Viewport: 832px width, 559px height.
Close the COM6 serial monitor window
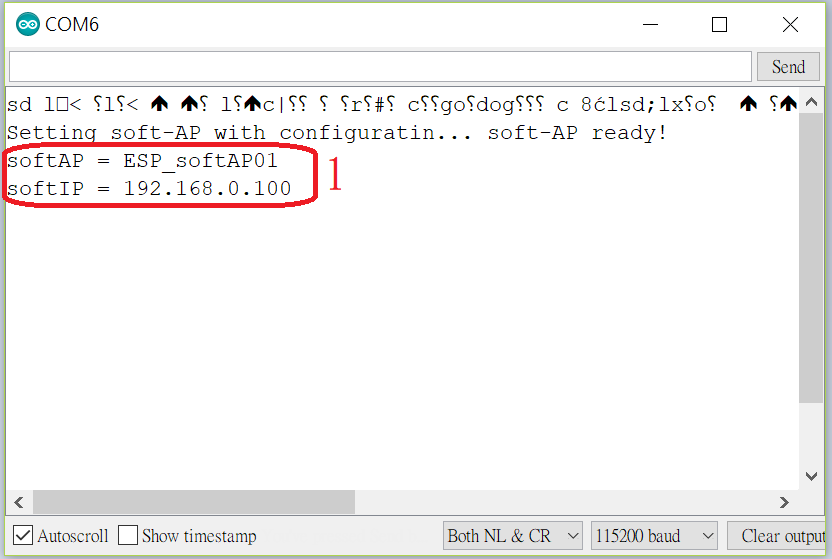[x=790, y=24]
